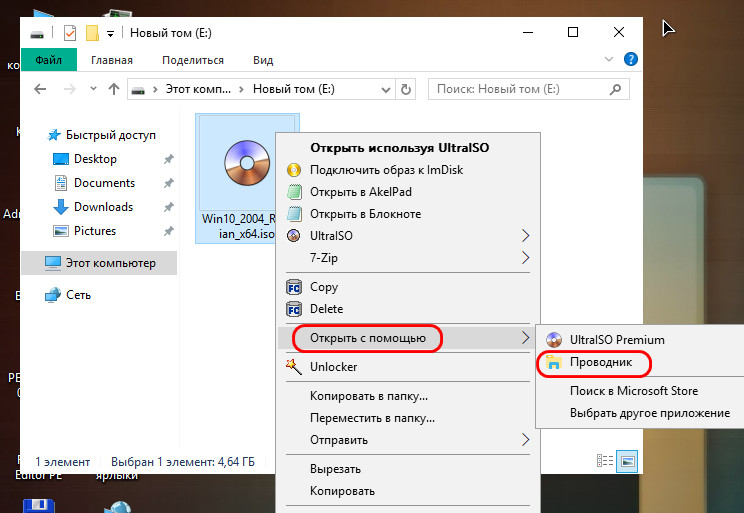Click the drive icon in the title bar

37,33
